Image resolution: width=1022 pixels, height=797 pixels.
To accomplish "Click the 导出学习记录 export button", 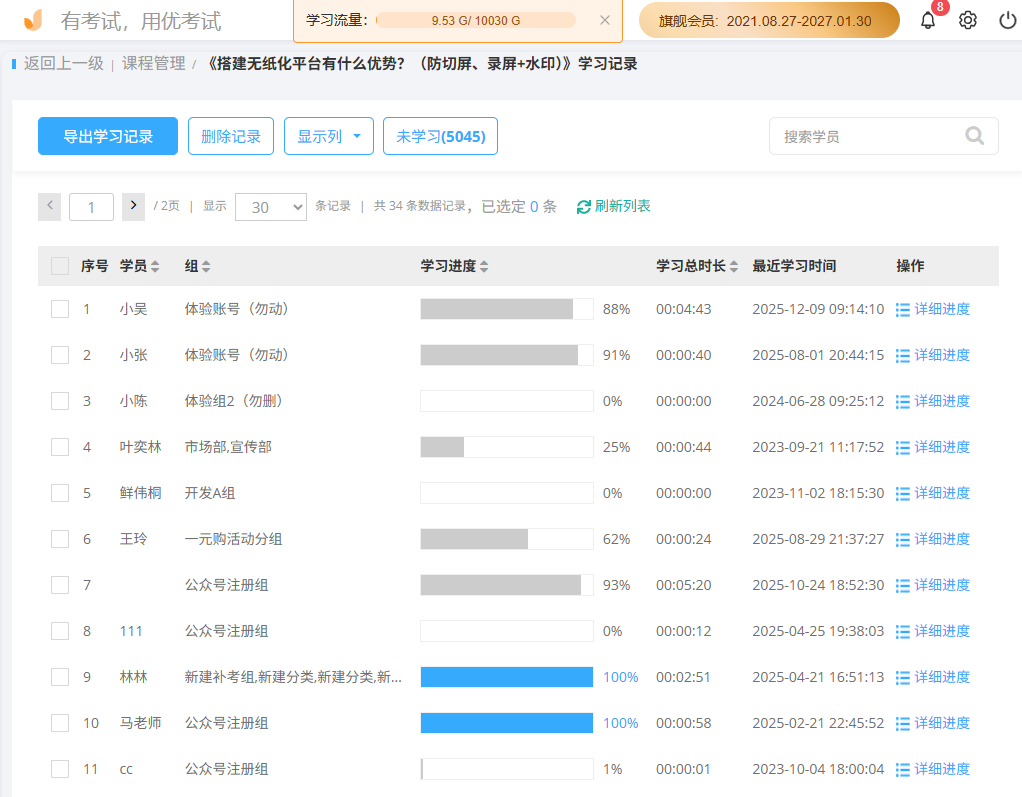I will coord(107,135).
